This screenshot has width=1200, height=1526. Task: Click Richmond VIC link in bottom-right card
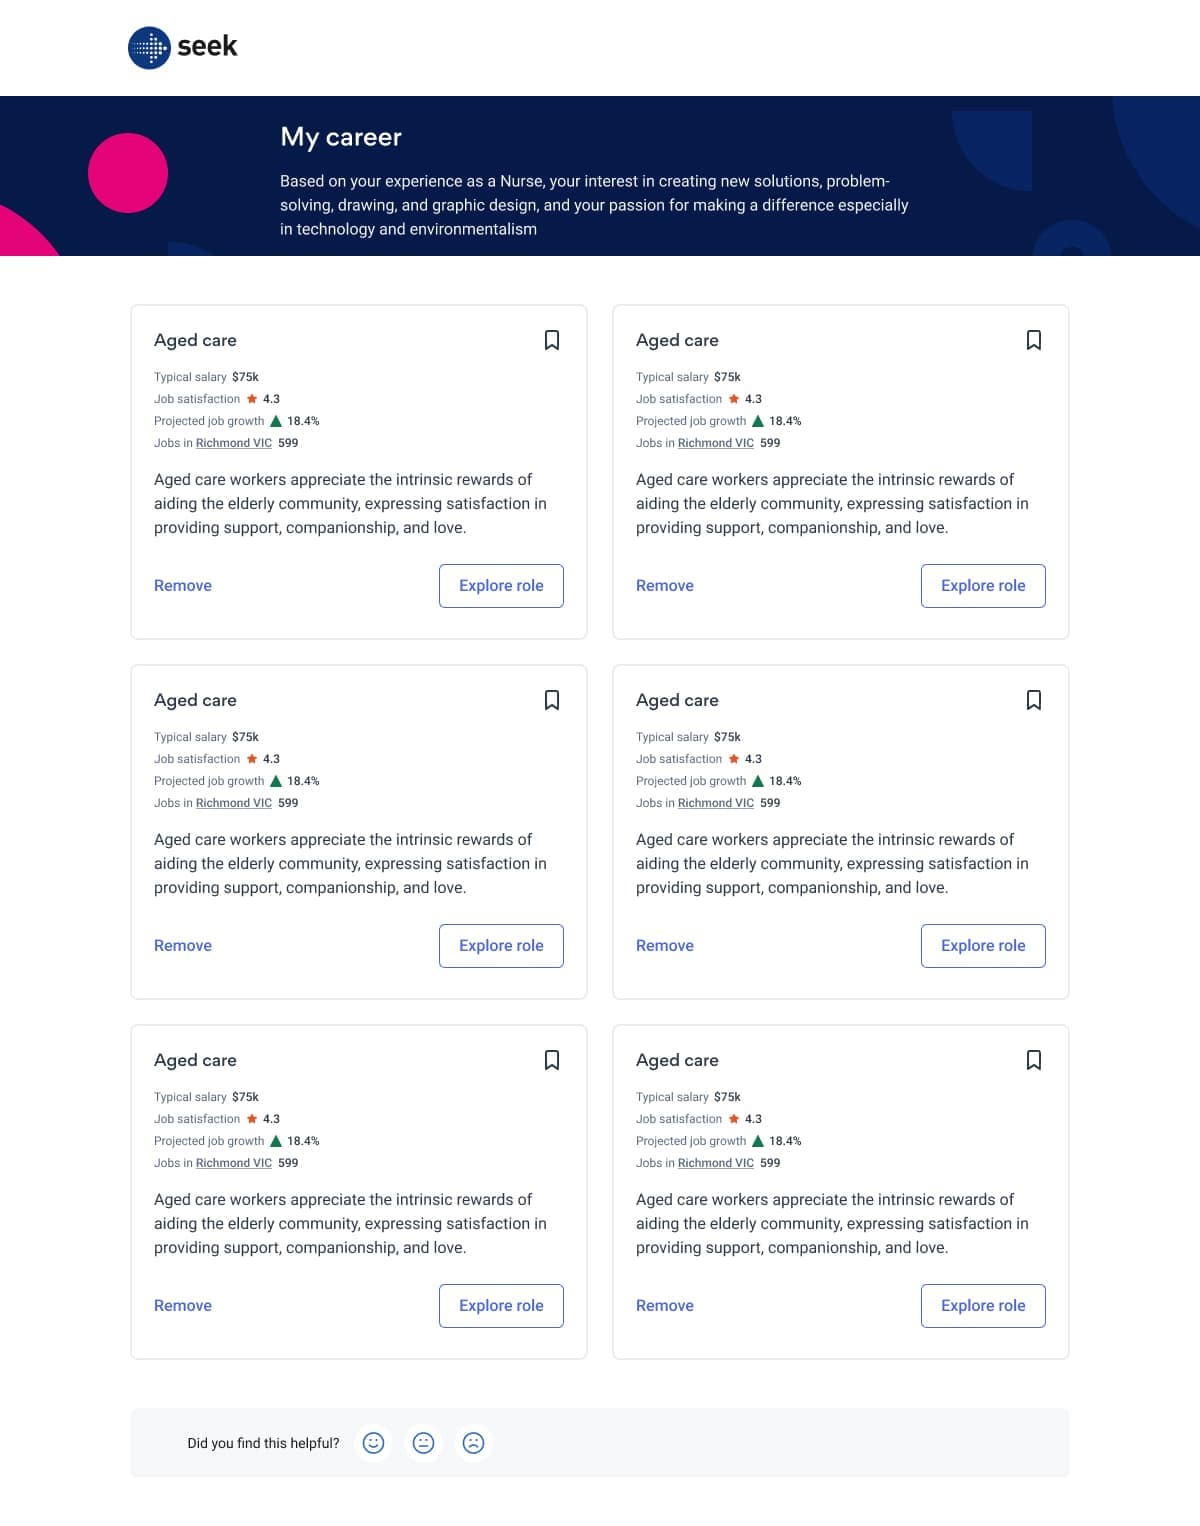click(716, 1163)
